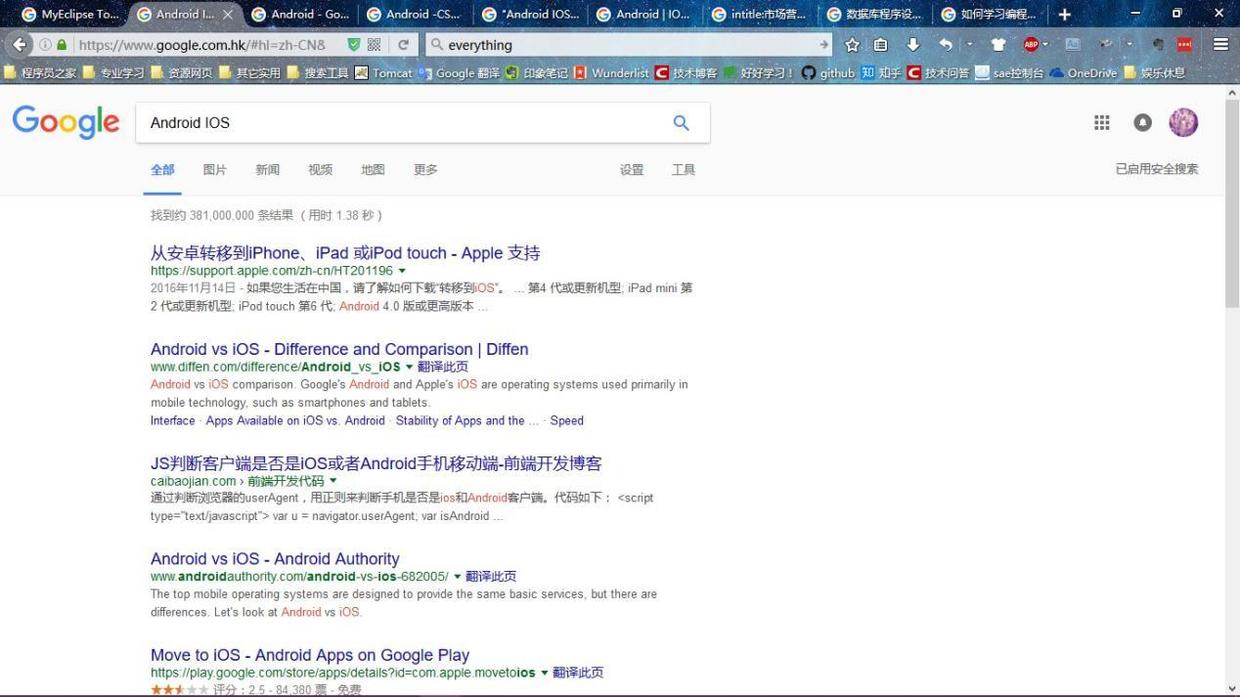Expand the Adblock Plus dropdown arrow
This screenshot has height=697, width=1240.
click(x=1046, y=44)
